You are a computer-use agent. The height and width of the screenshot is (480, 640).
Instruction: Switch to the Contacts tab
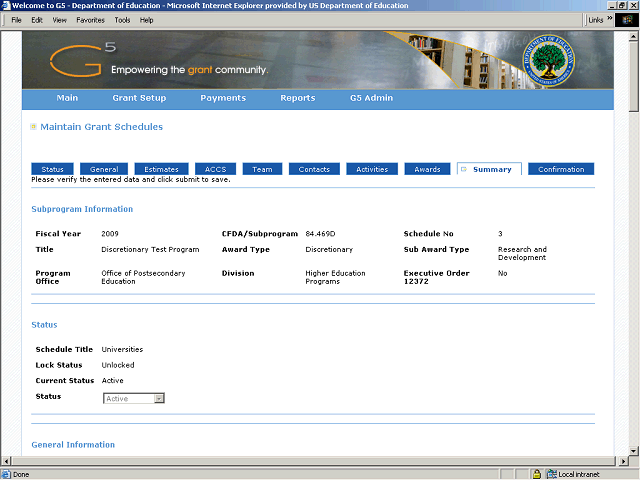314,169
